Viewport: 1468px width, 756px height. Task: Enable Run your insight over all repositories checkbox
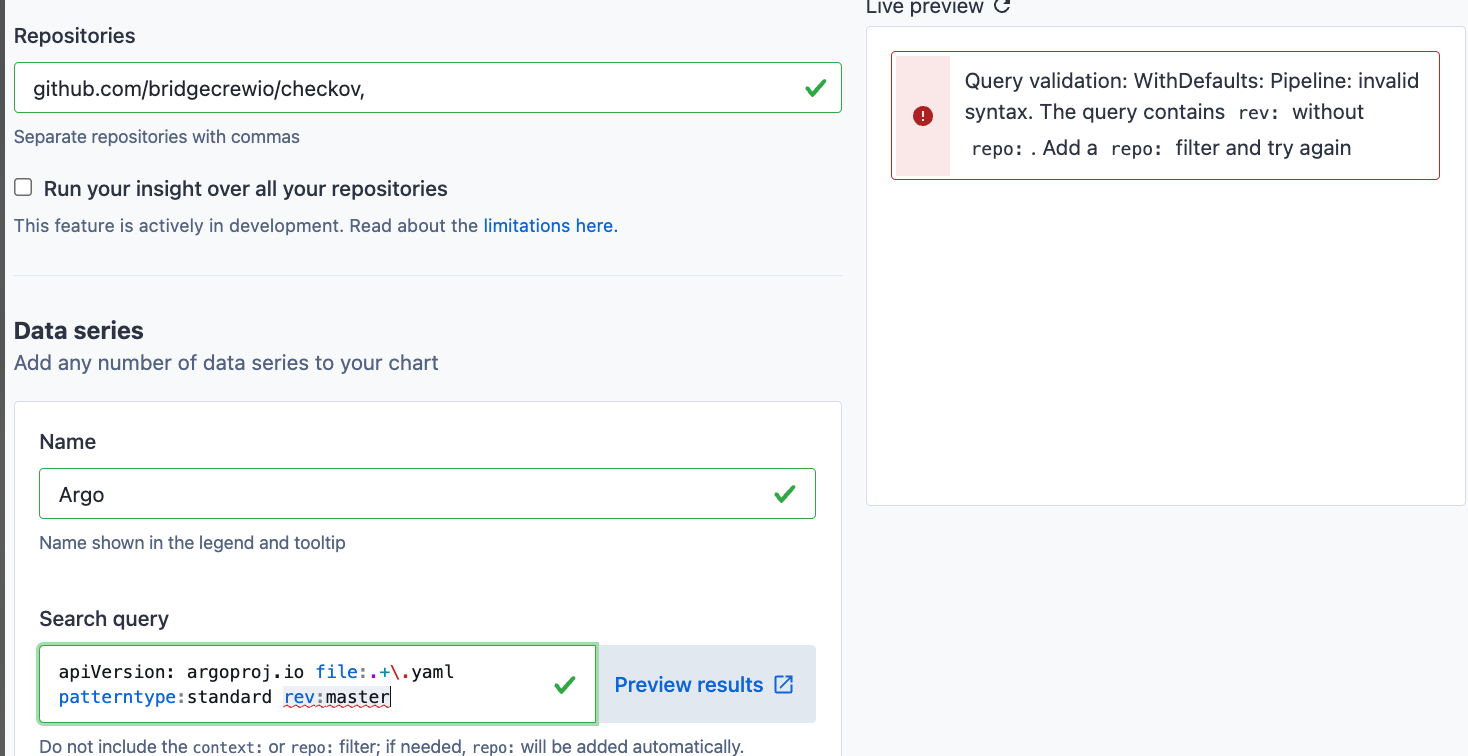tap(23, 188)
